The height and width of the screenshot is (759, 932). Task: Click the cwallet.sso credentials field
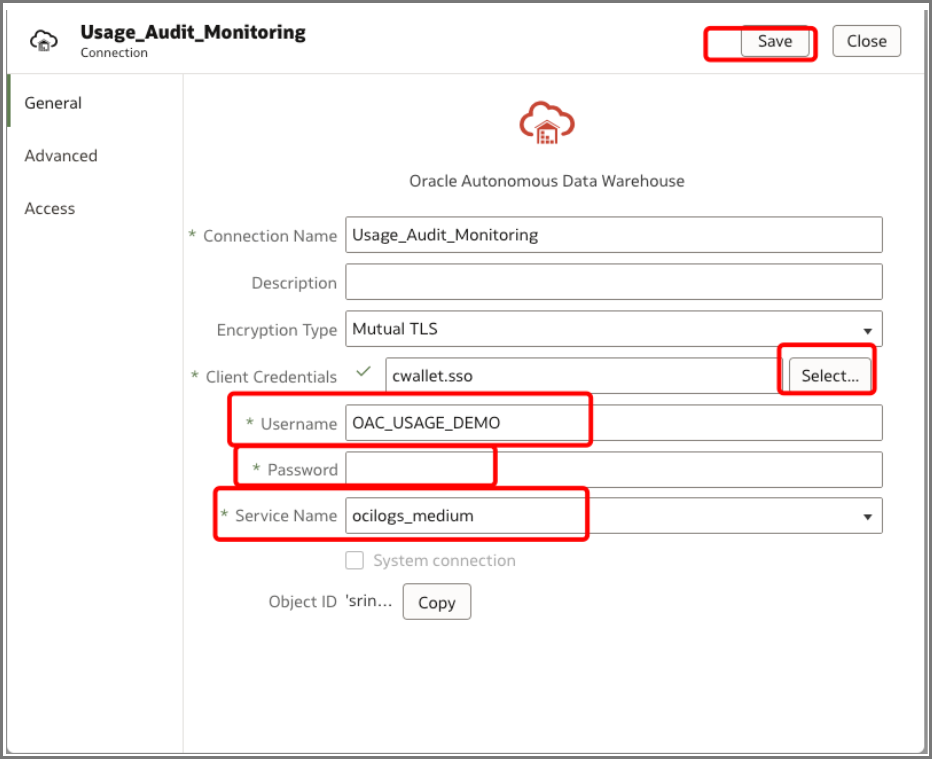click(x=584, y=376)
